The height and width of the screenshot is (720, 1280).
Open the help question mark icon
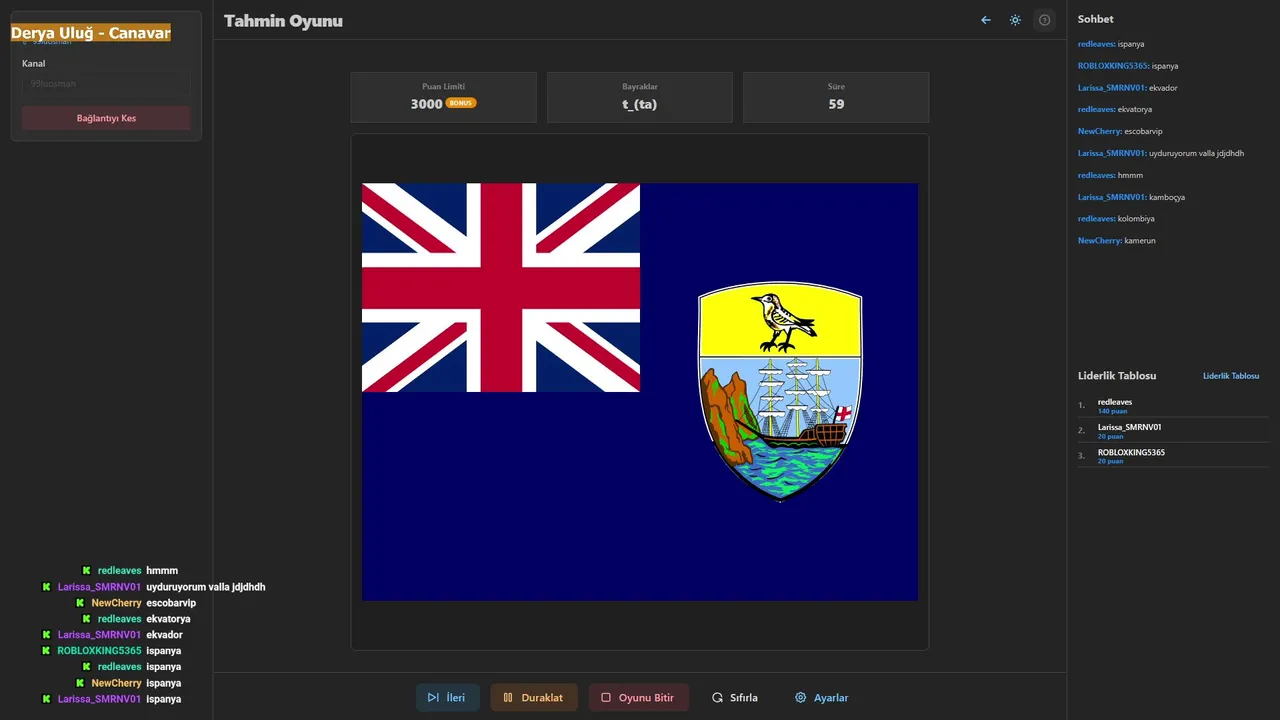[x=1044, y=20]
